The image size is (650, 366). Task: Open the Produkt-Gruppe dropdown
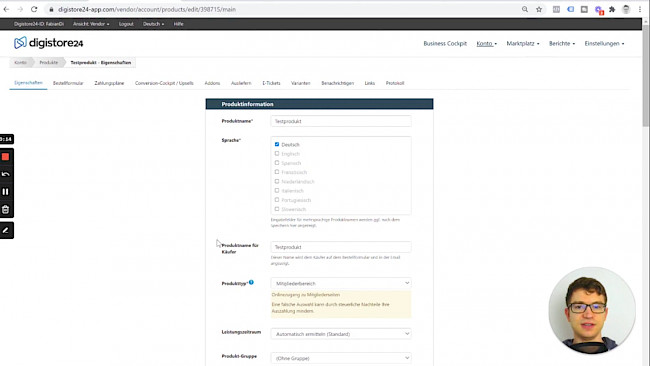tap(341, 358)
